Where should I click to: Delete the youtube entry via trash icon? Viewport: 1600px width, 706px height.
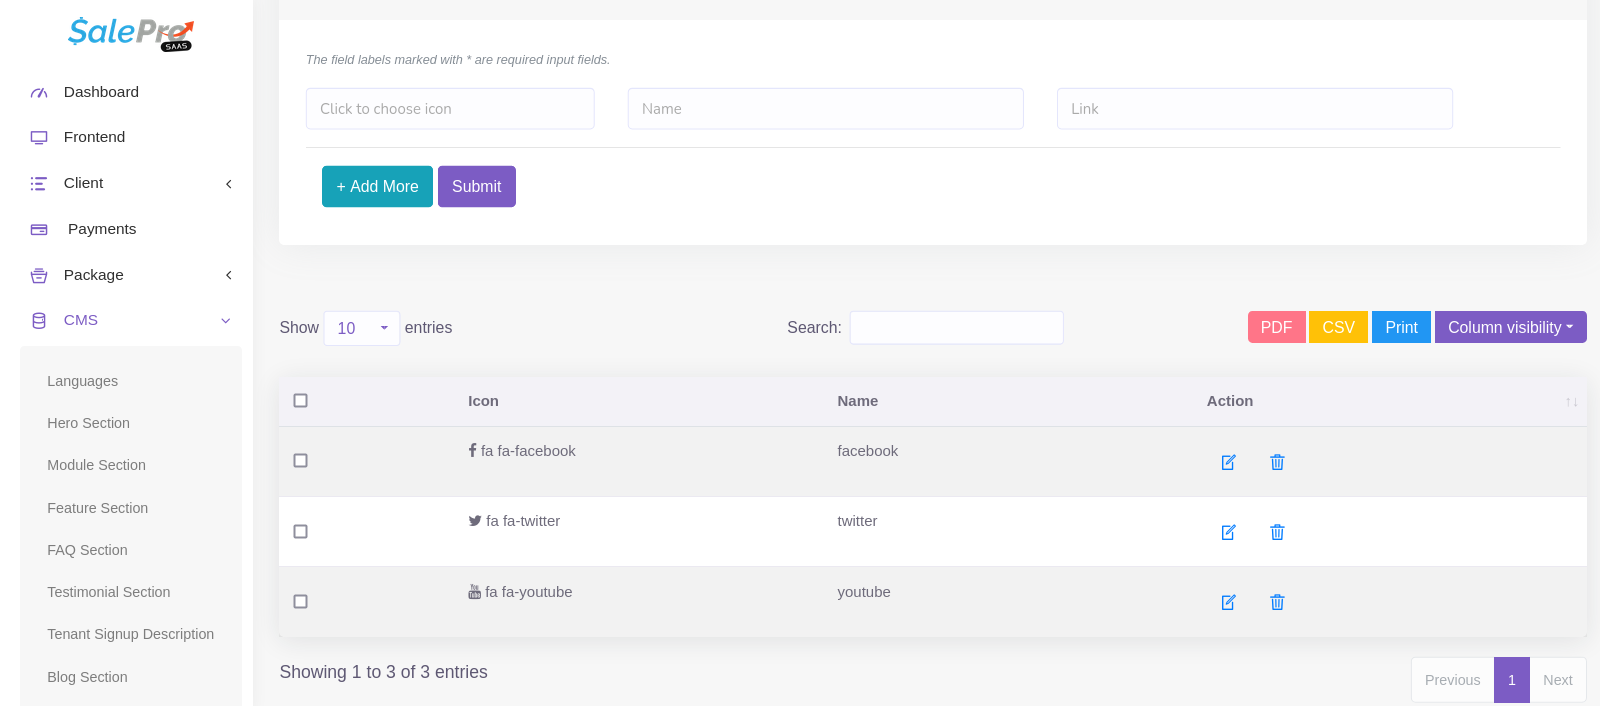click(1277, 602)
